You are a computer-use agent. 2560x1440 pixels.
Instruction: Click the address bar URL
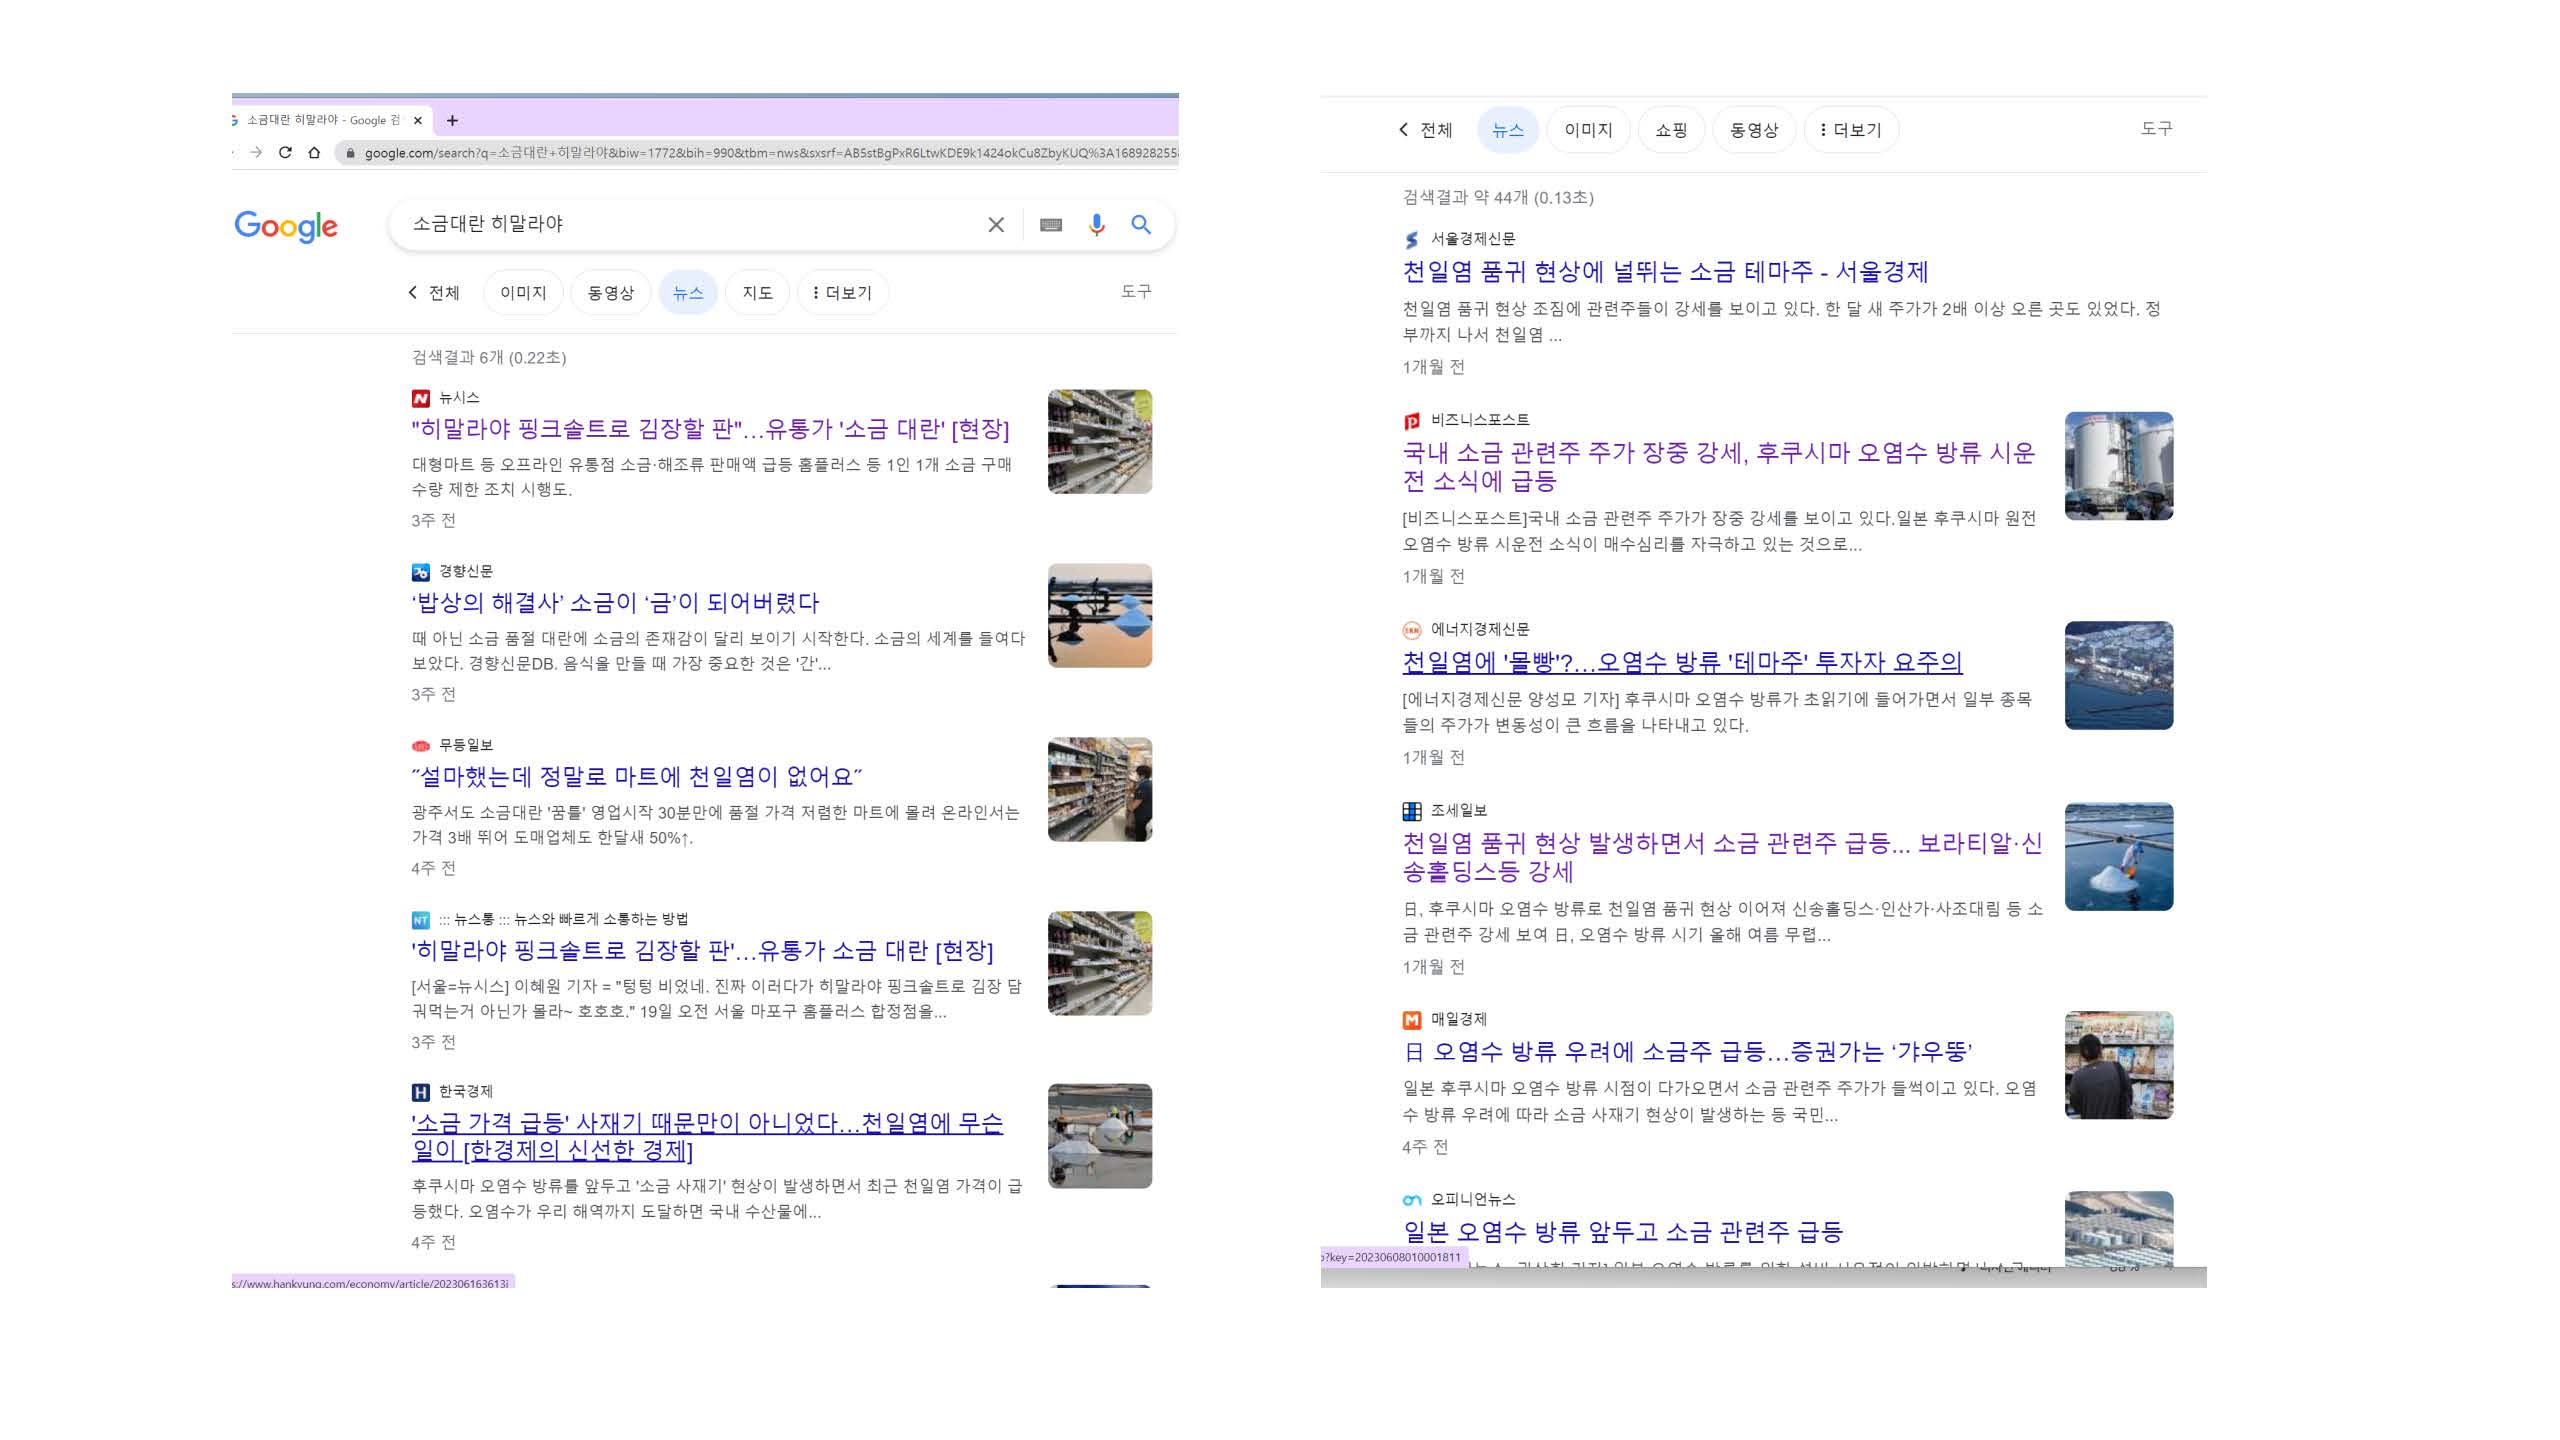770,153
